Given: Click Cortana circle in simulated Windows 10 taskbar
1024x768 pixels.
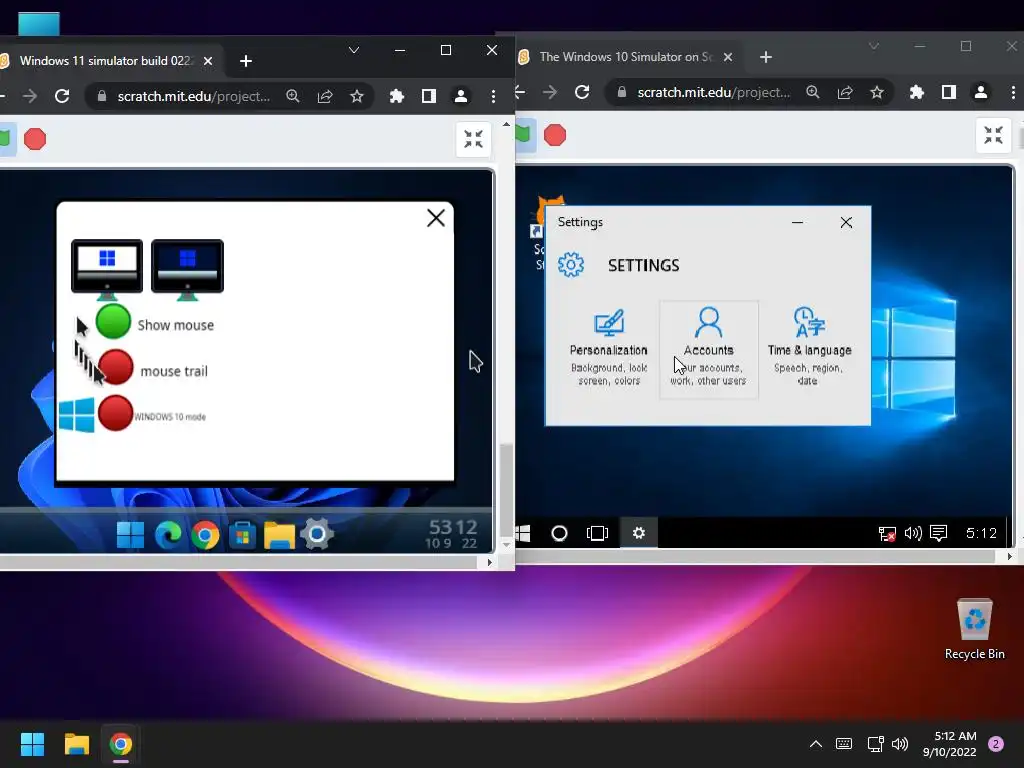Looking at the screenshot, I should pos(559,534).
